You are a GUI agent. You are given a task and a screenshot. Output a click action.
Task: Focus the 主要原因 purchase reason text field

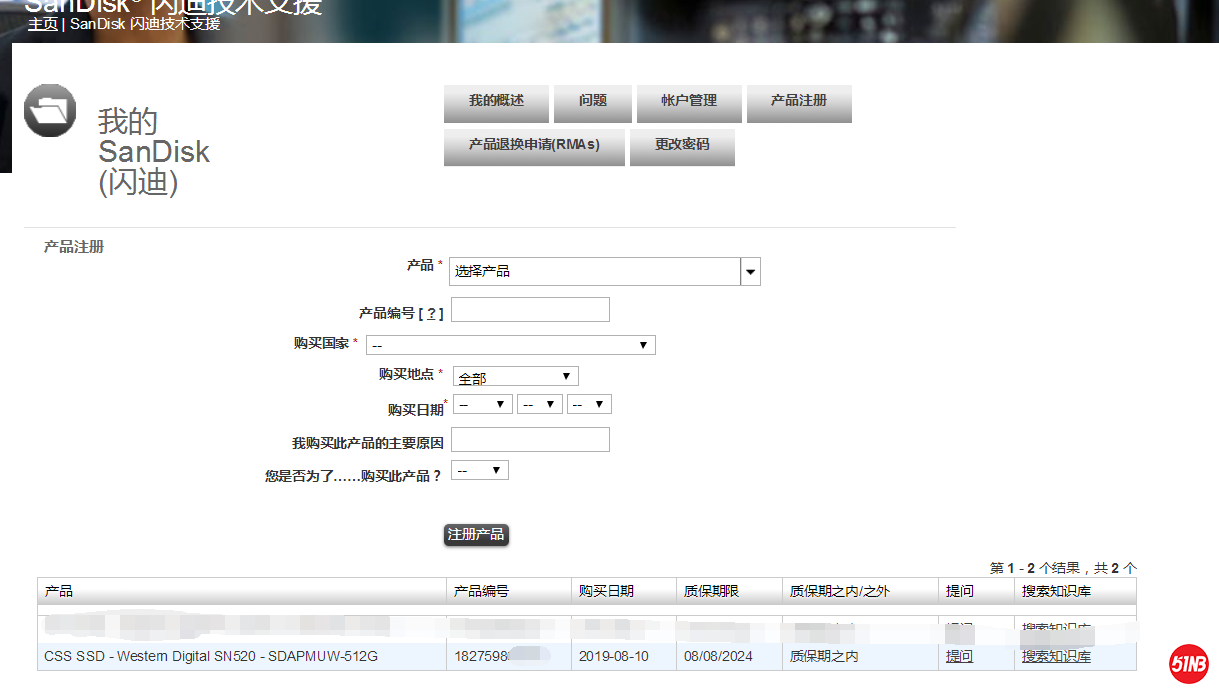(530, 440)
